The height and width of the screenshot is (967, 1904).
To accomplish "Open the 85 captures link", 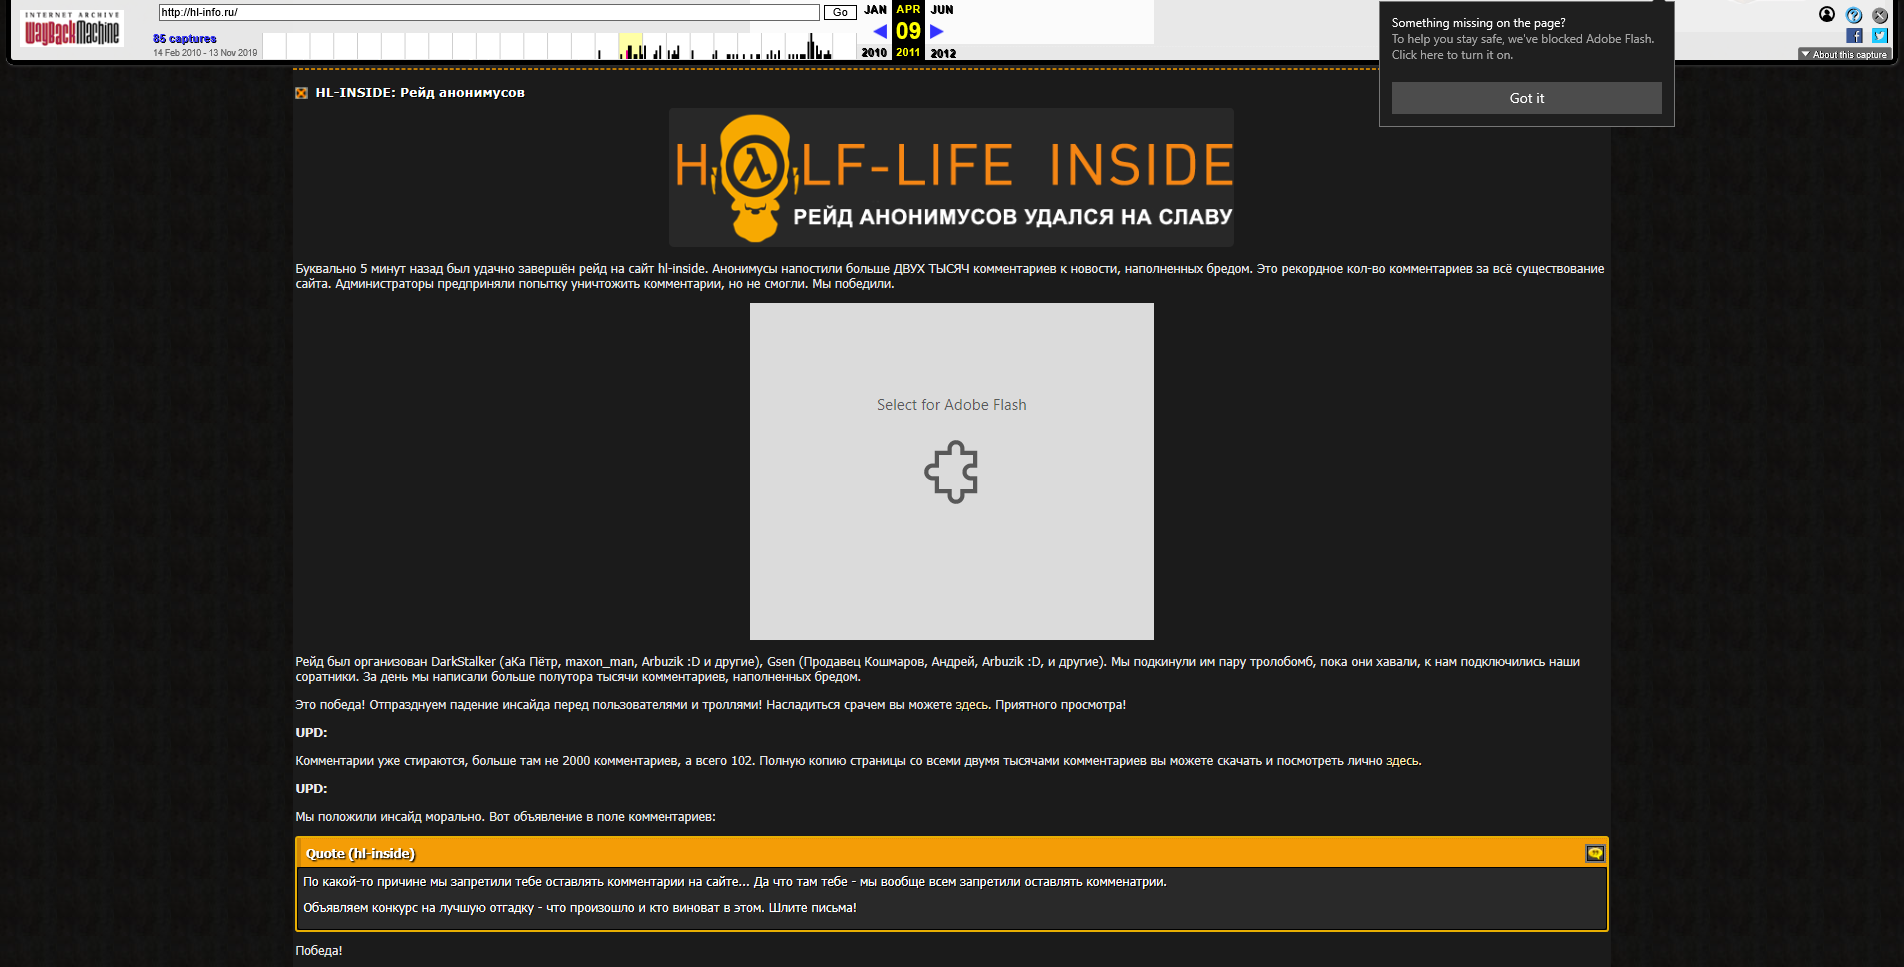I will (184, 39).
